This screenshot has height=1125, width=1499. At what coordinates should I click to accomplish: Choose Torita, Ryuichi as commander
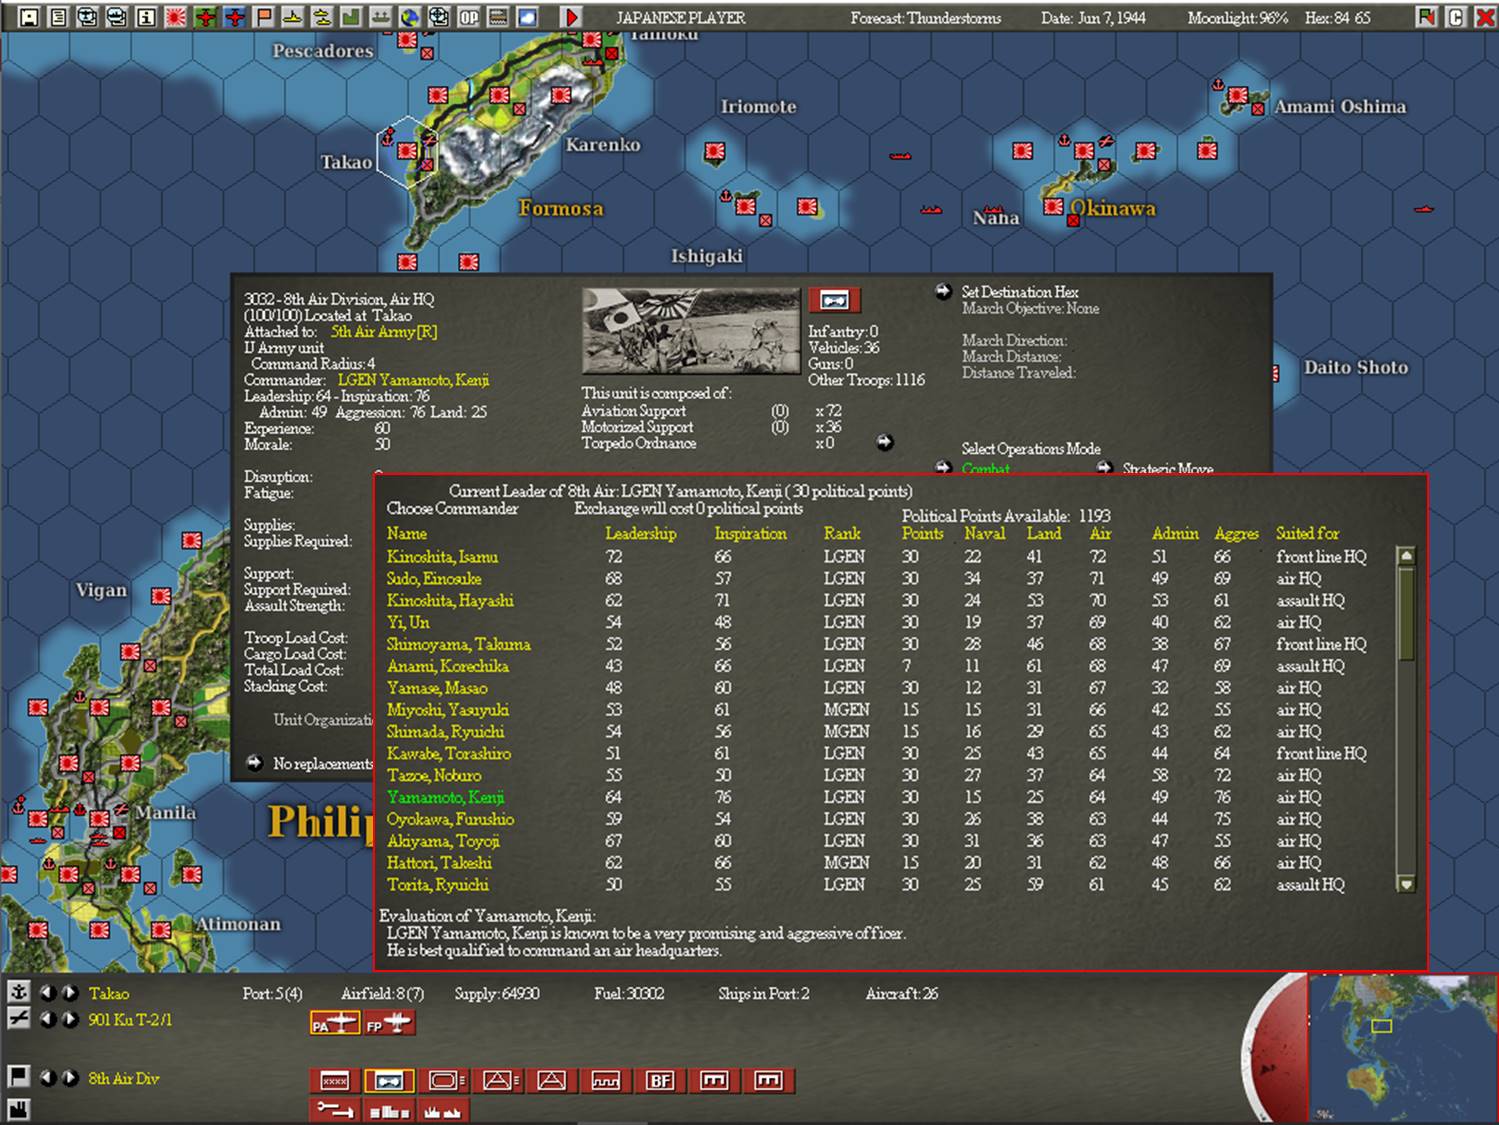point(438,885)
